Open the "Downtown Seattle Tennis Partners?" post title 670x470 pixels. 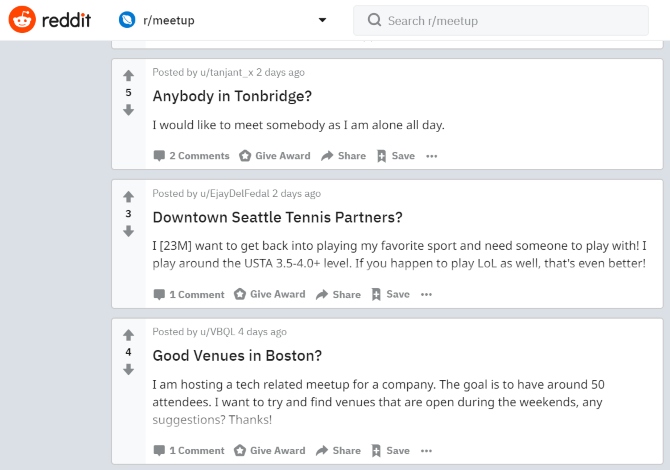click(277, 217)
